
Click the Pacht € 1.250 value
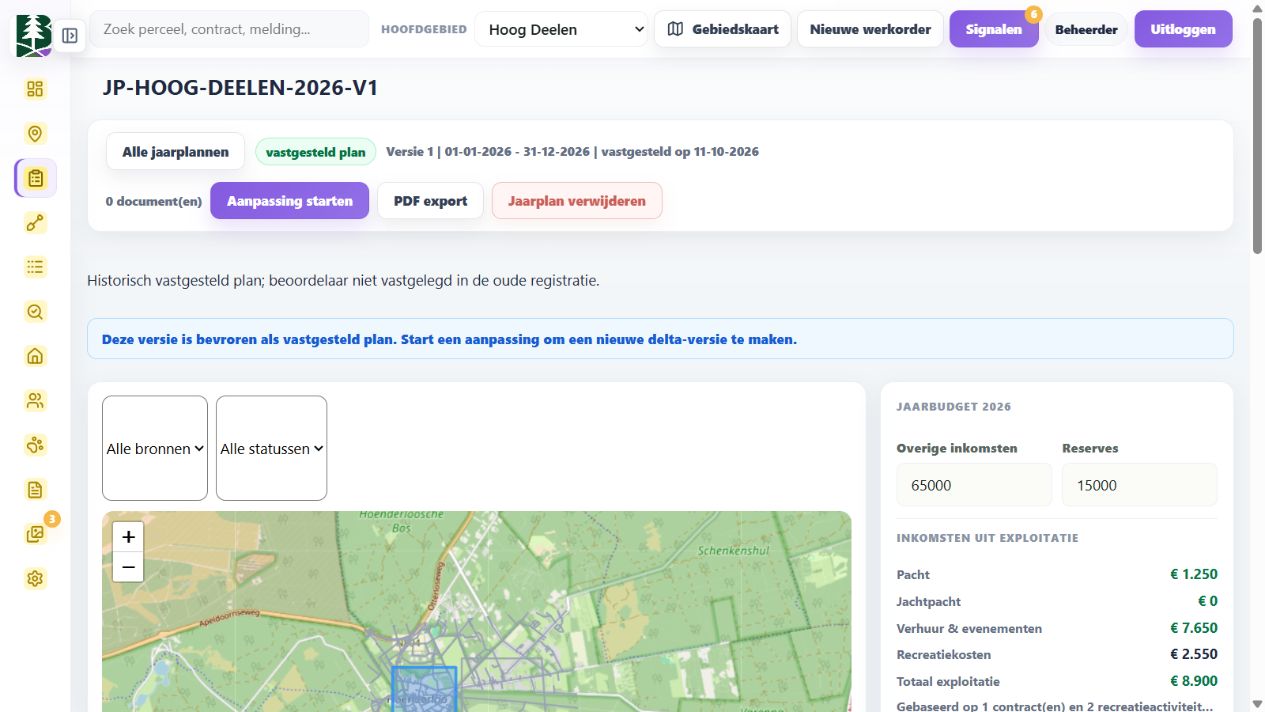pos(1194,574)
